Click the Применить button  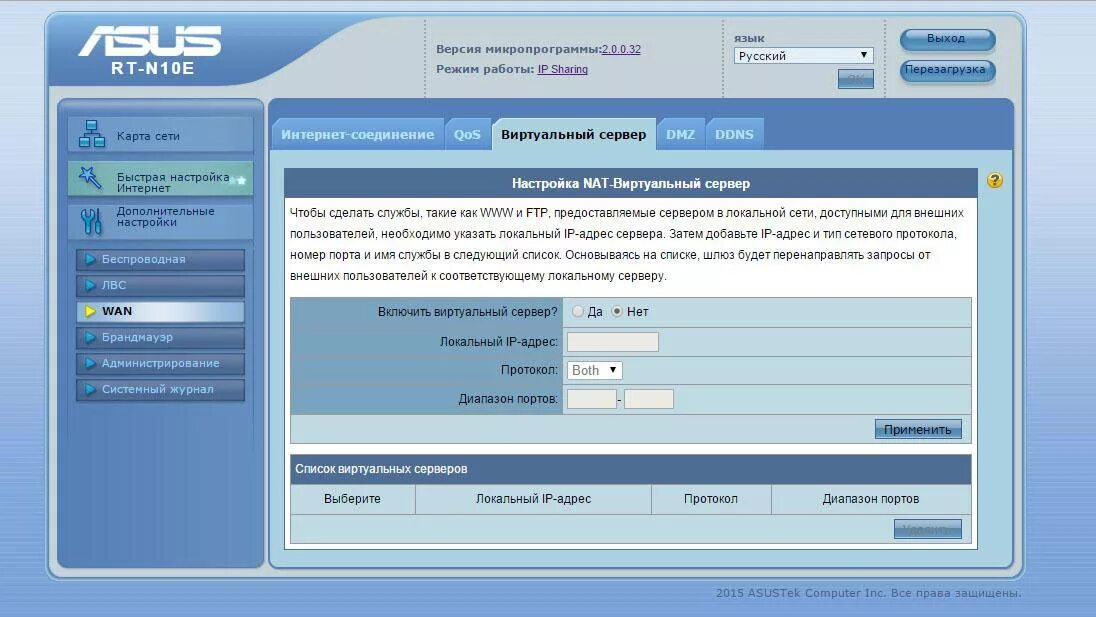[917, 428]
